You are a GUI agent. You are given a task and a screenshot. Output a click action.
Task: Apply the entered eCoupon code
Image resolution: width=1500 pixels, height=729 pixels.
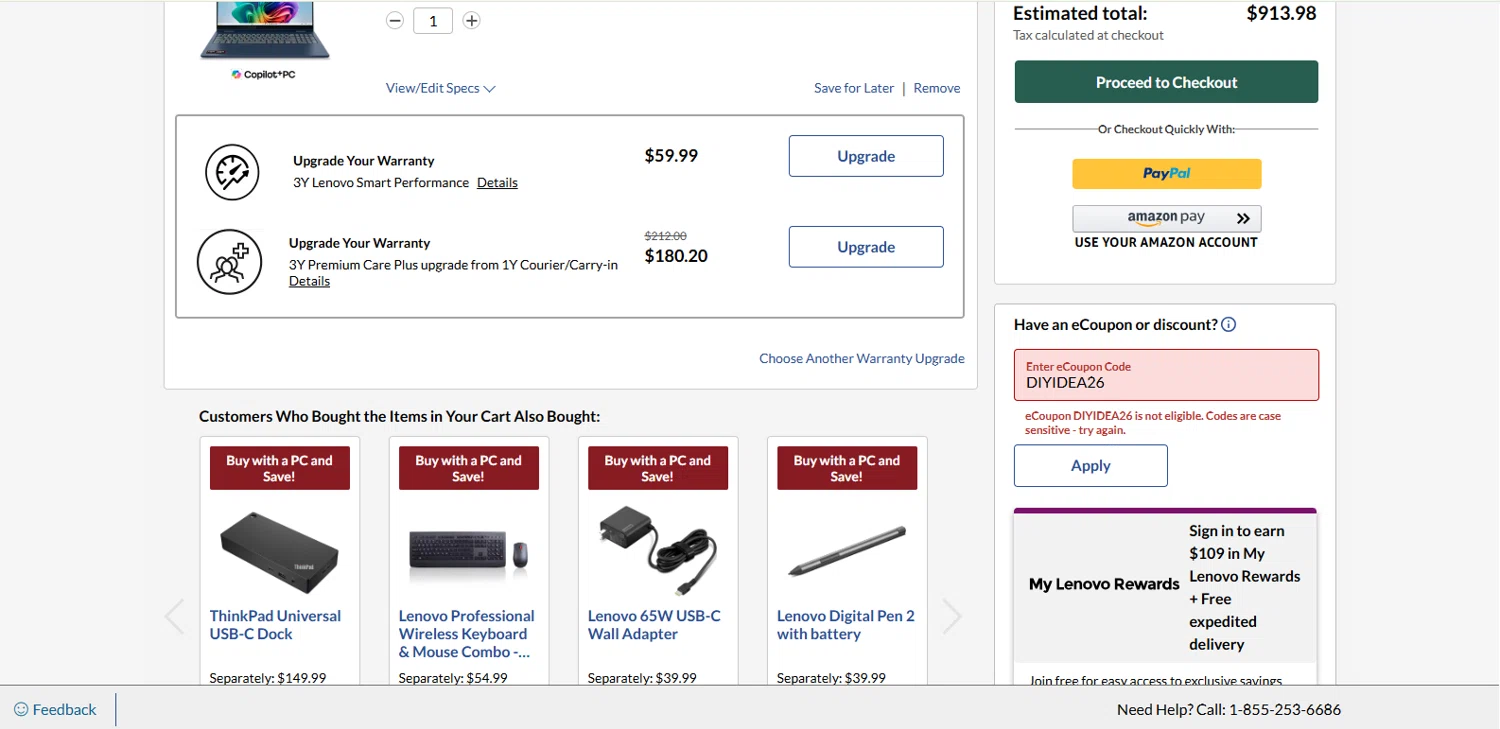click(x=1090, y=466)
